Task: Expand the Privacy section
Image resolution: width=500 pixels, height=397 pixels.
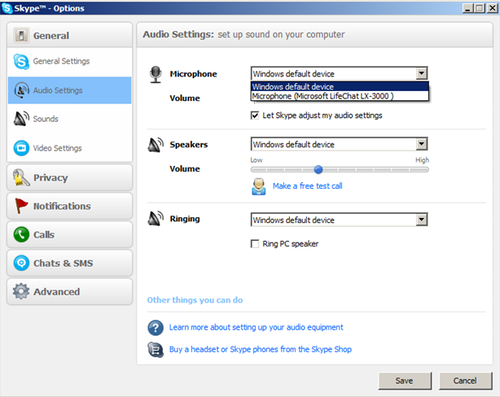Action: 69,178
